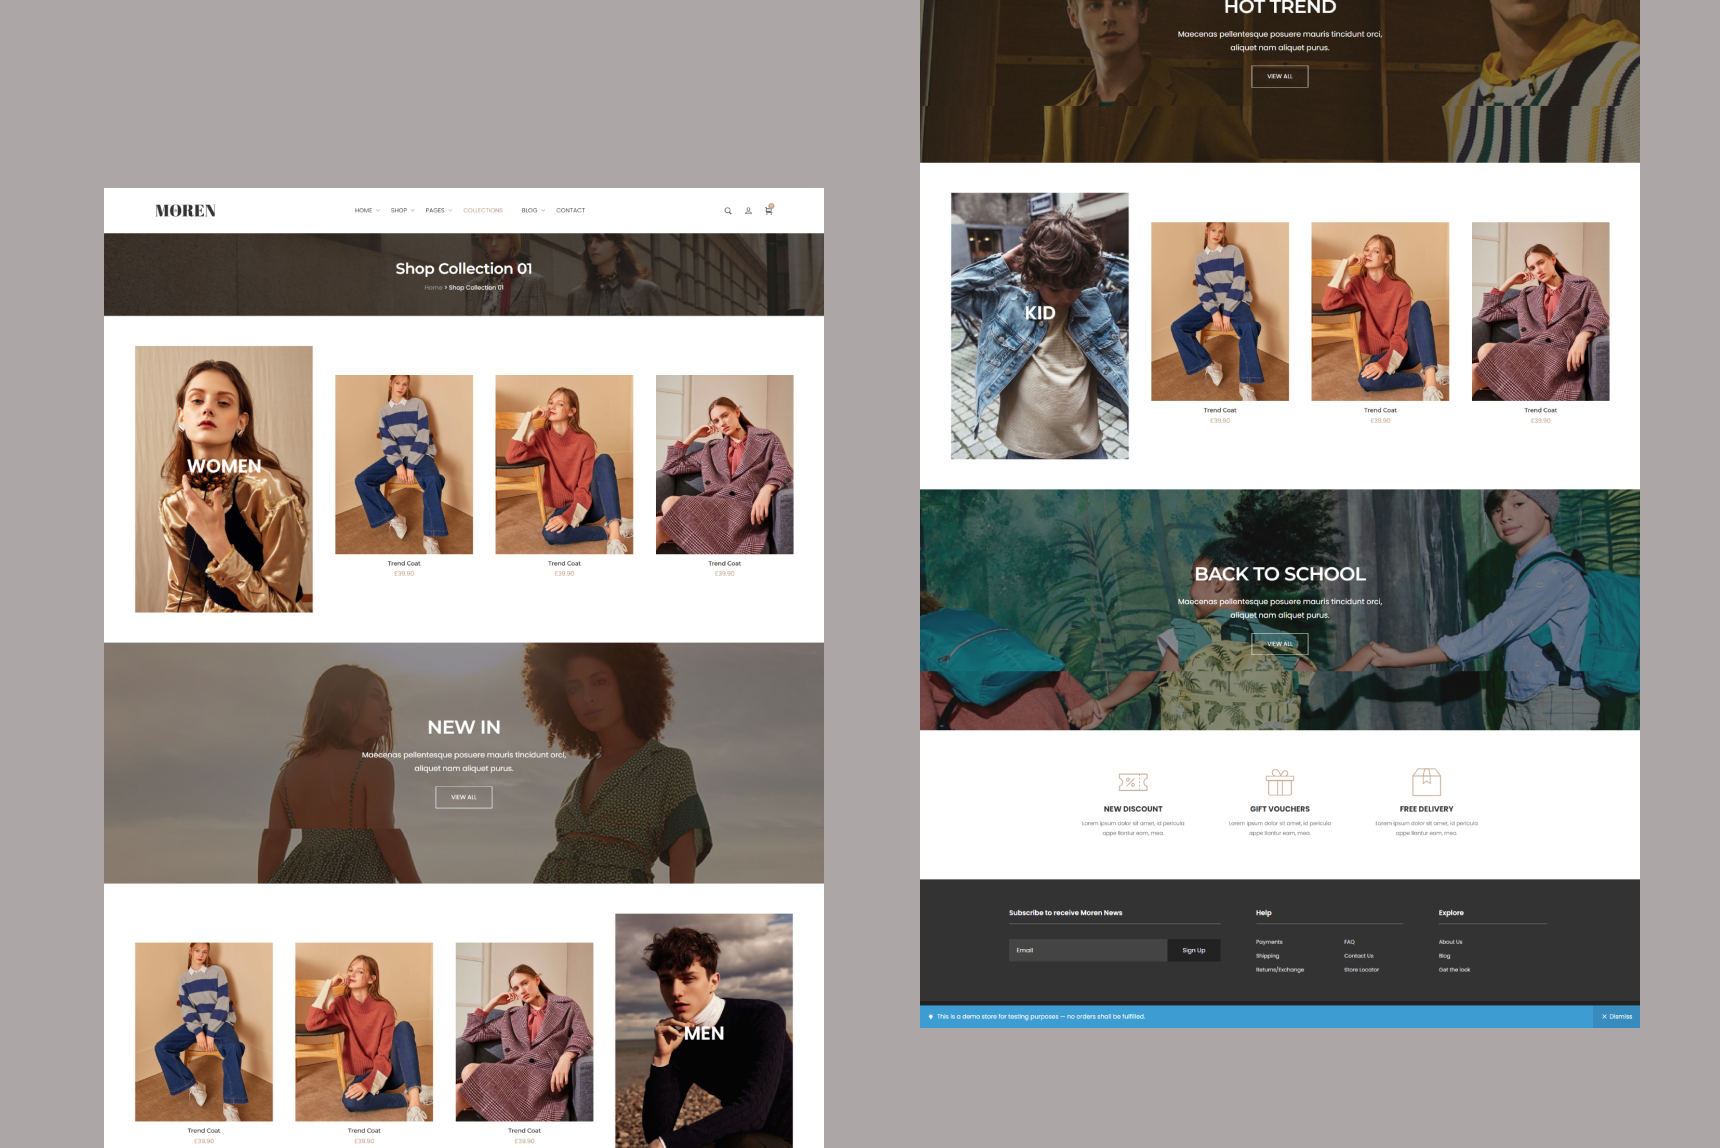1720x1148 pixels.
Task: Click the FAQ footer link
Action: tap(1349, 942)
